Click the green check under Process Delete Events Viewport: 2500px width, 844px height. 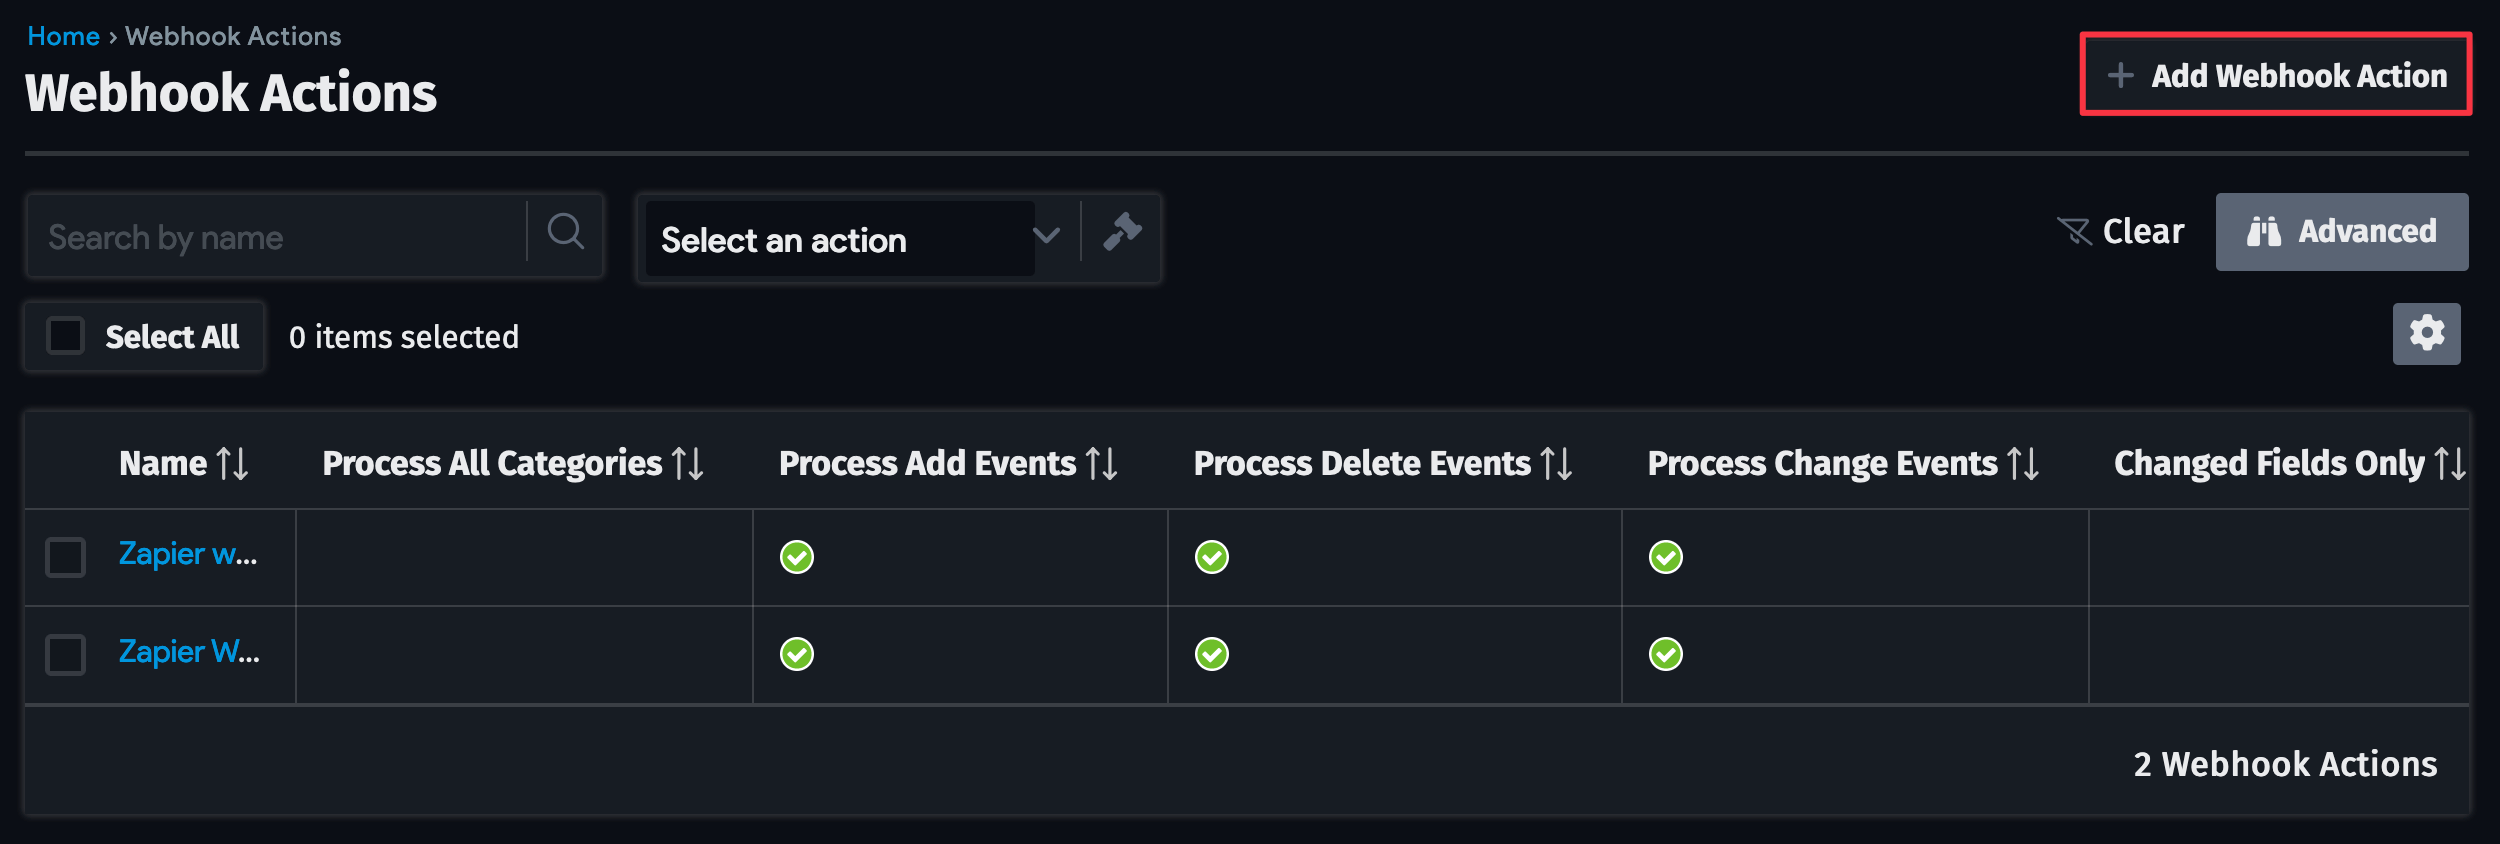[x=1210, y=557]
